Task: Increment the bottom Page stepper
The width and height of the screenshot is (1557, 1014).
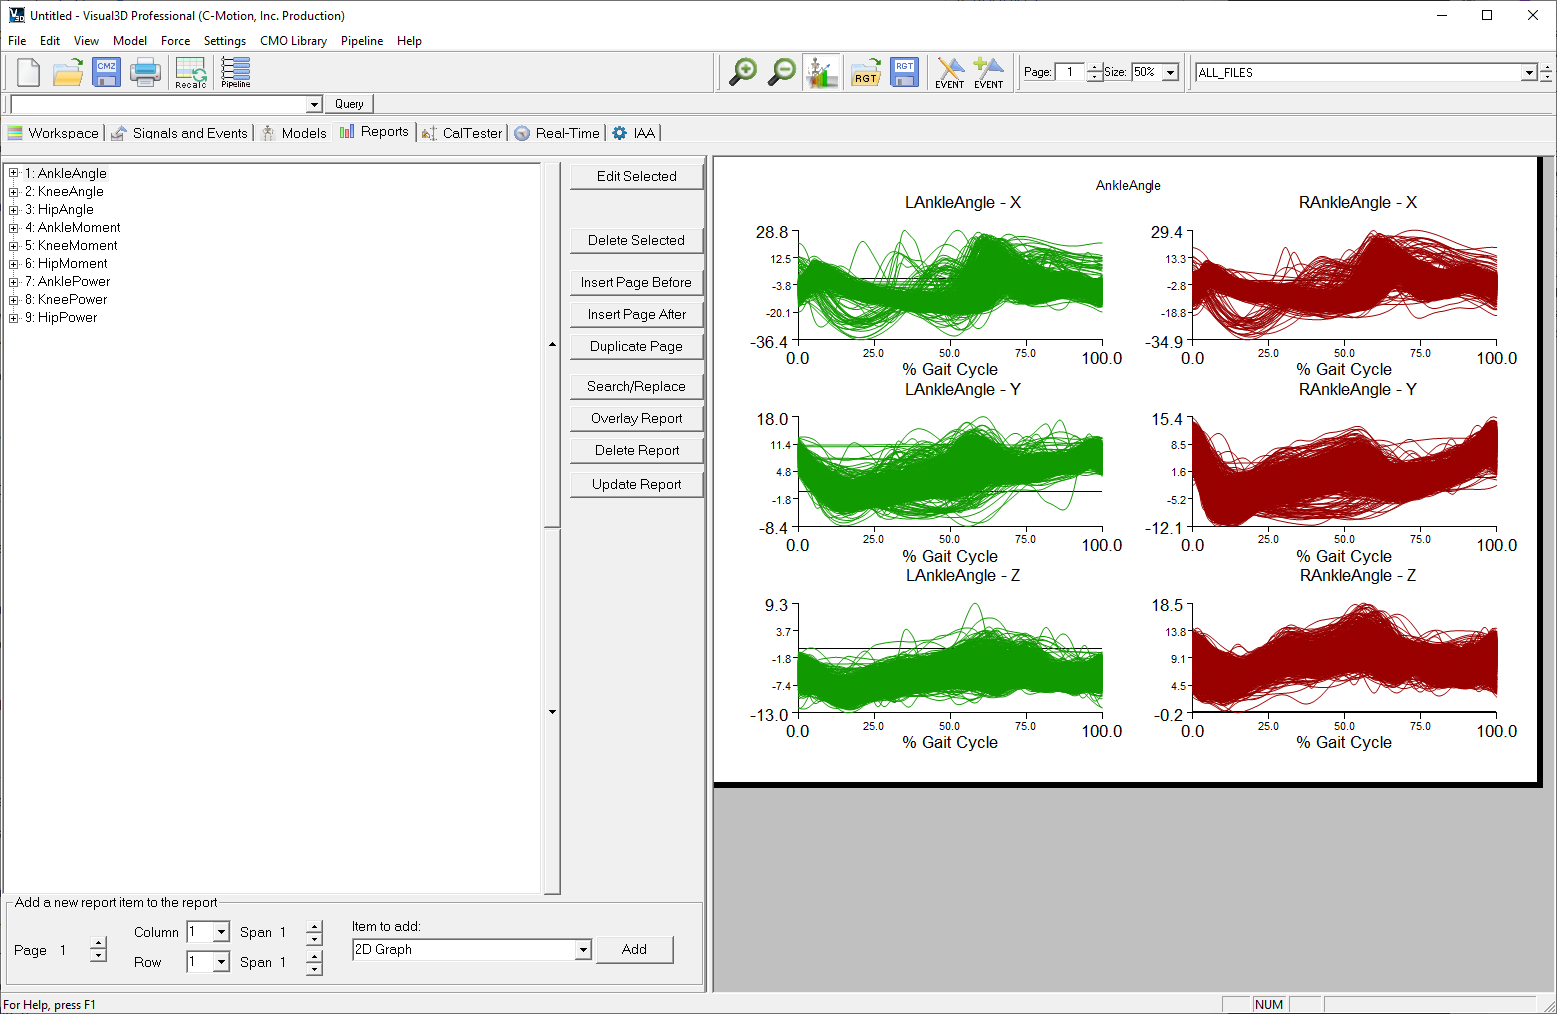Action: pos(98,943)
